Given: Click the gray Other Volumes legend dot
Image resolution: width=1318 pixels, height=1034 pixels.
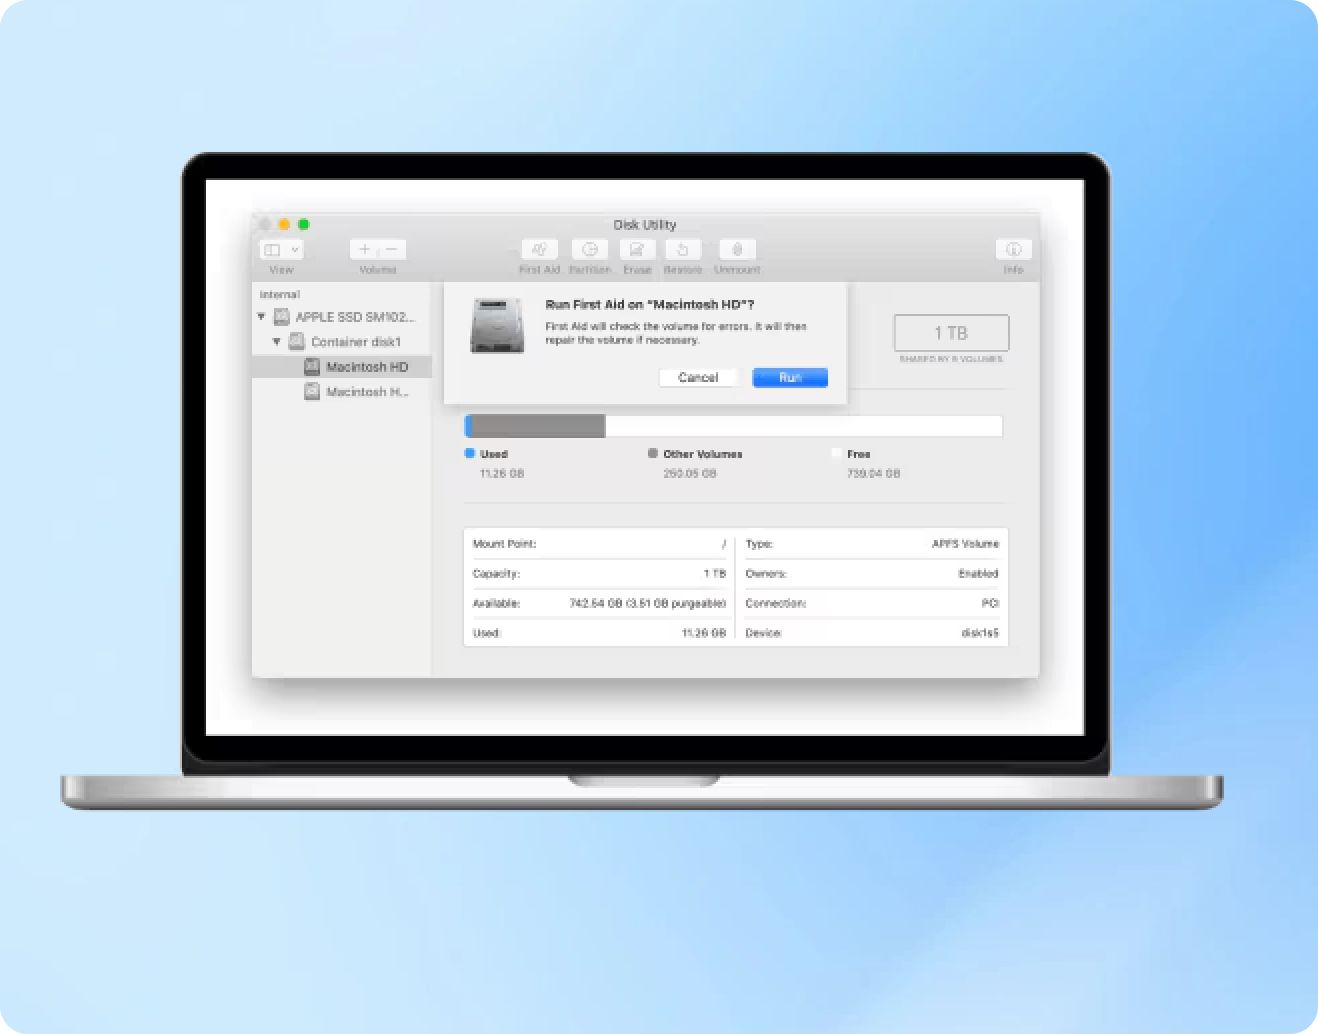Looking at the screenshot, I should coord(653,453).
